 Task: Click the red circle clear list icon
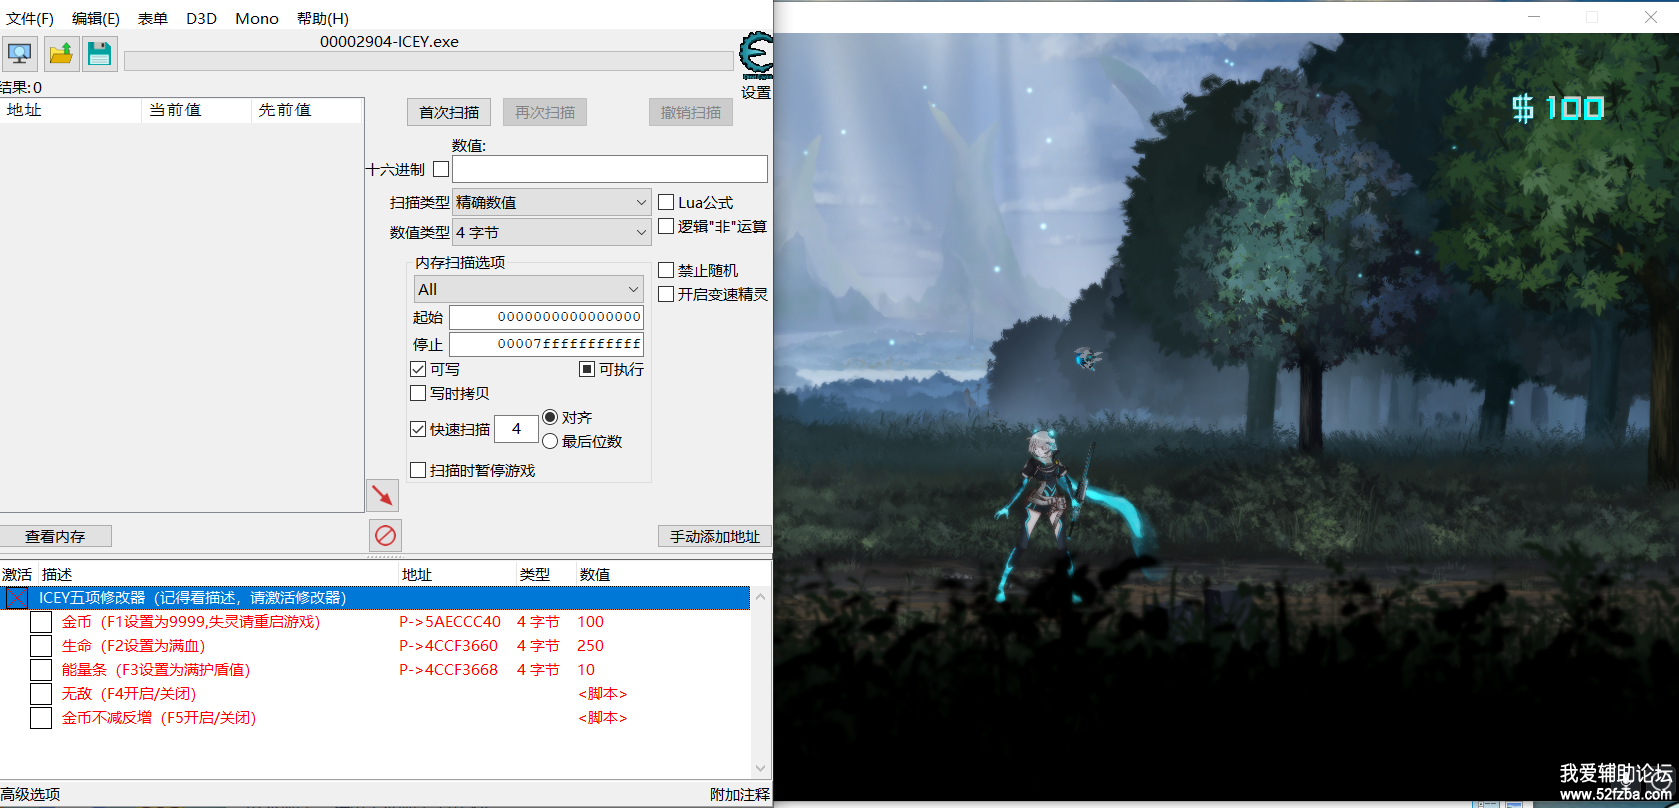click(x=385, y=535)
